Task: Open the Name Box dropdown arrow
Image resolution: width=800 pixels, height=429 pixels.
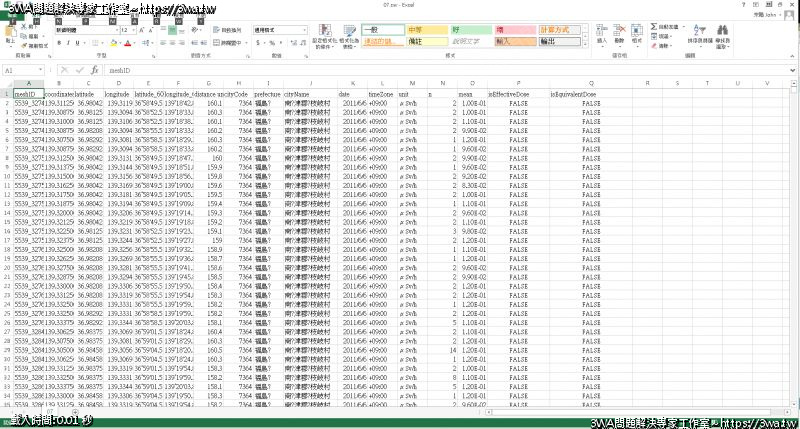Action: click(40, 70)
